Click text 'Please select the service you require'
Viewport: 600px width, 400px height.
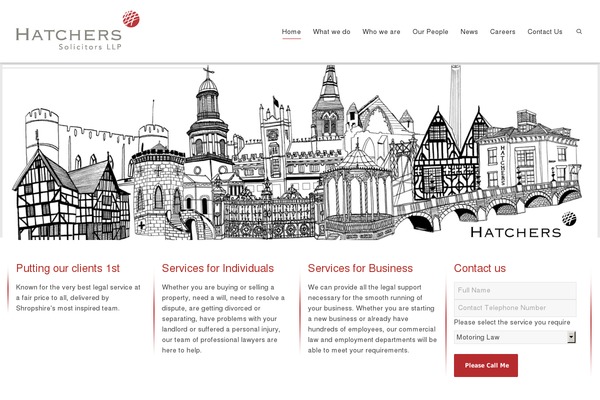pyautogui.click(x=512, y=322)
